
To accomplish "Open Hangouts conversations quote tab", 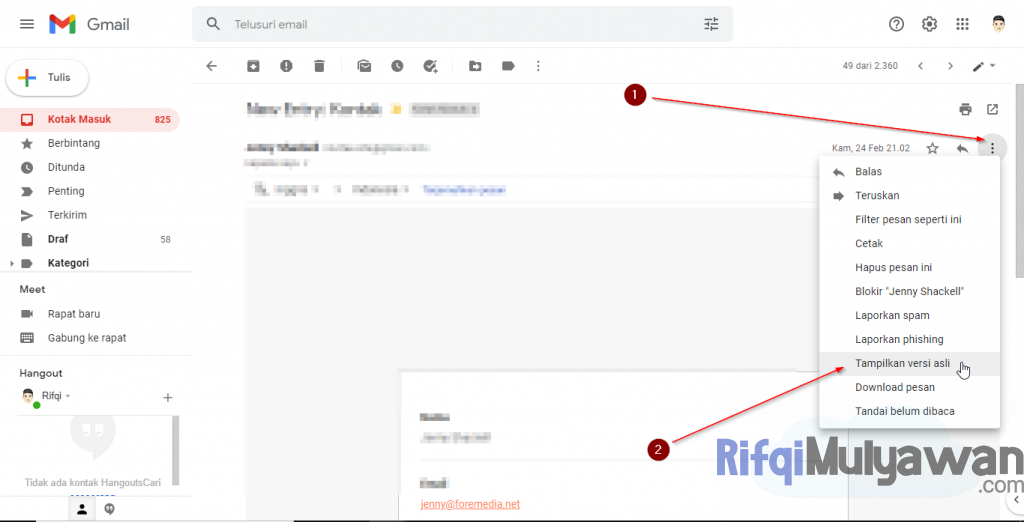I will click(x=110, y=510).
